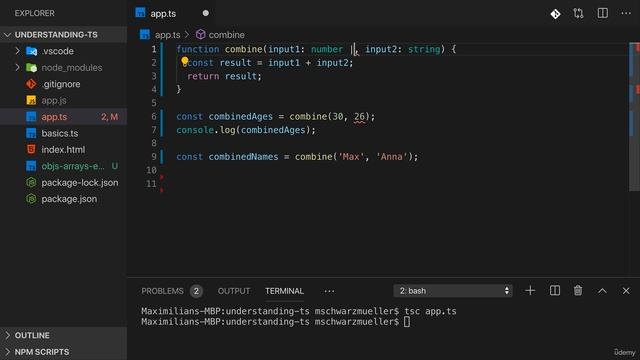Click the word 'number' on line 1
Viewport: 640px width, 360px height.
pos(327,49)
